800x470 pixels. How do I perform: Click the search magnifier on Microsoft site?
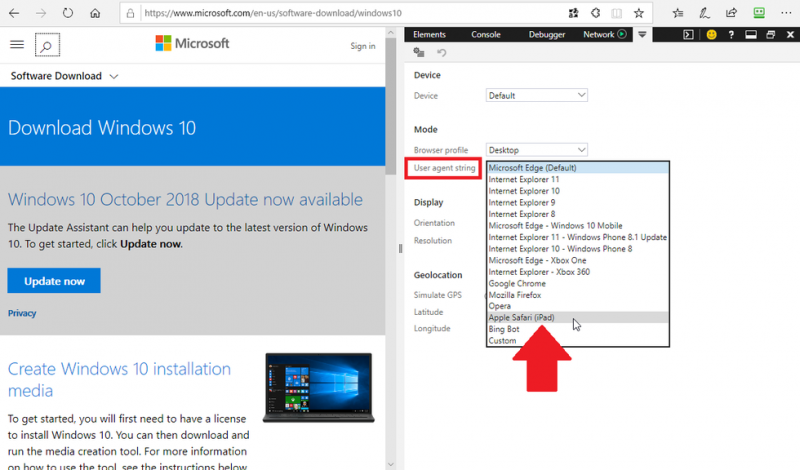pyautogui.click(x=47, y=45)
